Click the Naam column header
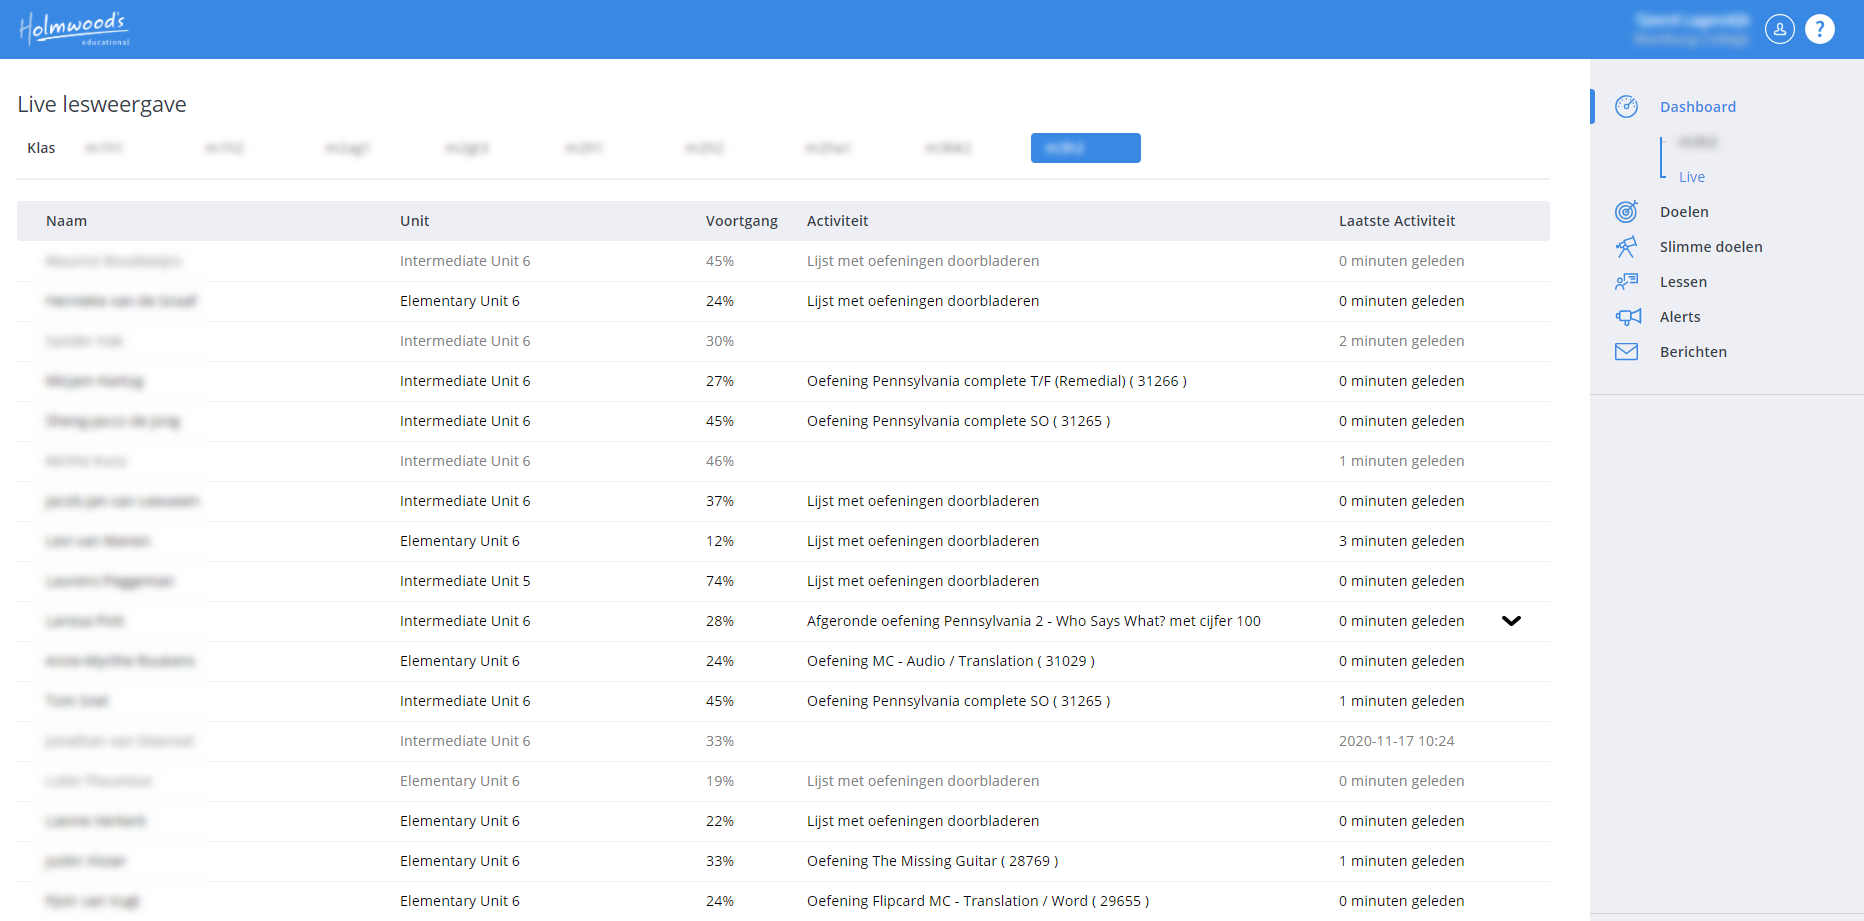The image size is (1864, 921). (66, 221)
